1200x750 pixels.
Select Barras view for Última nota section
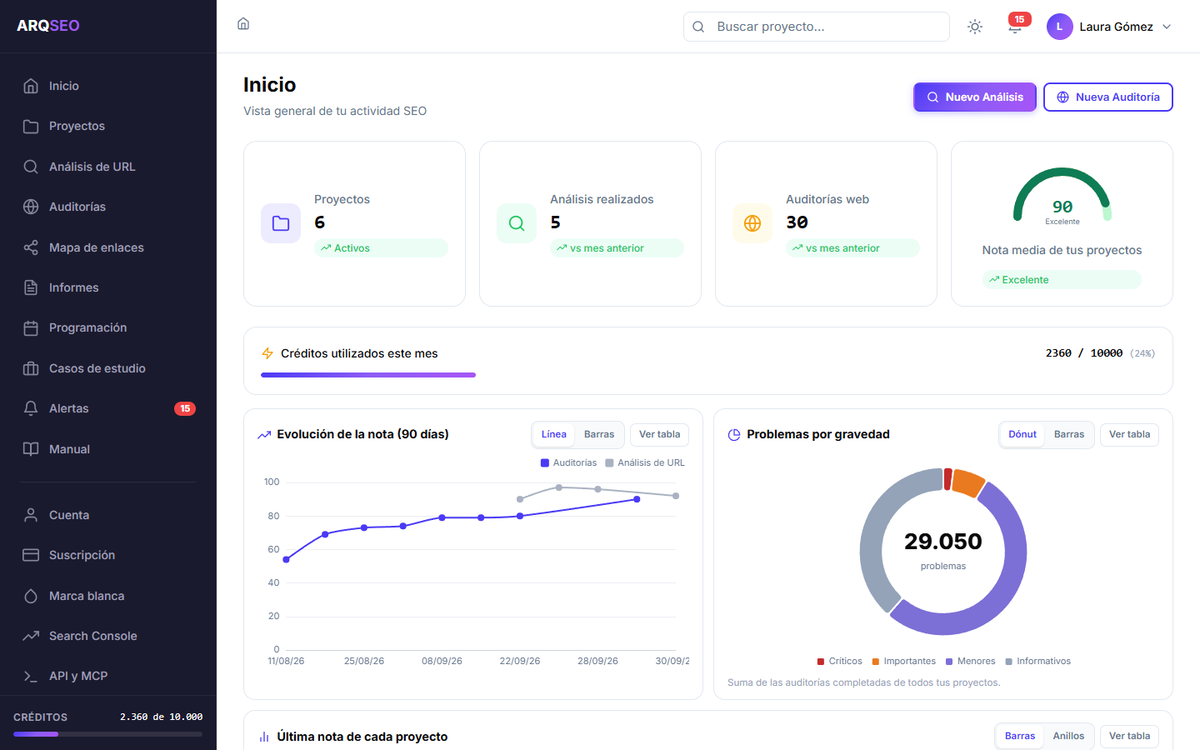coord(1020,736)
